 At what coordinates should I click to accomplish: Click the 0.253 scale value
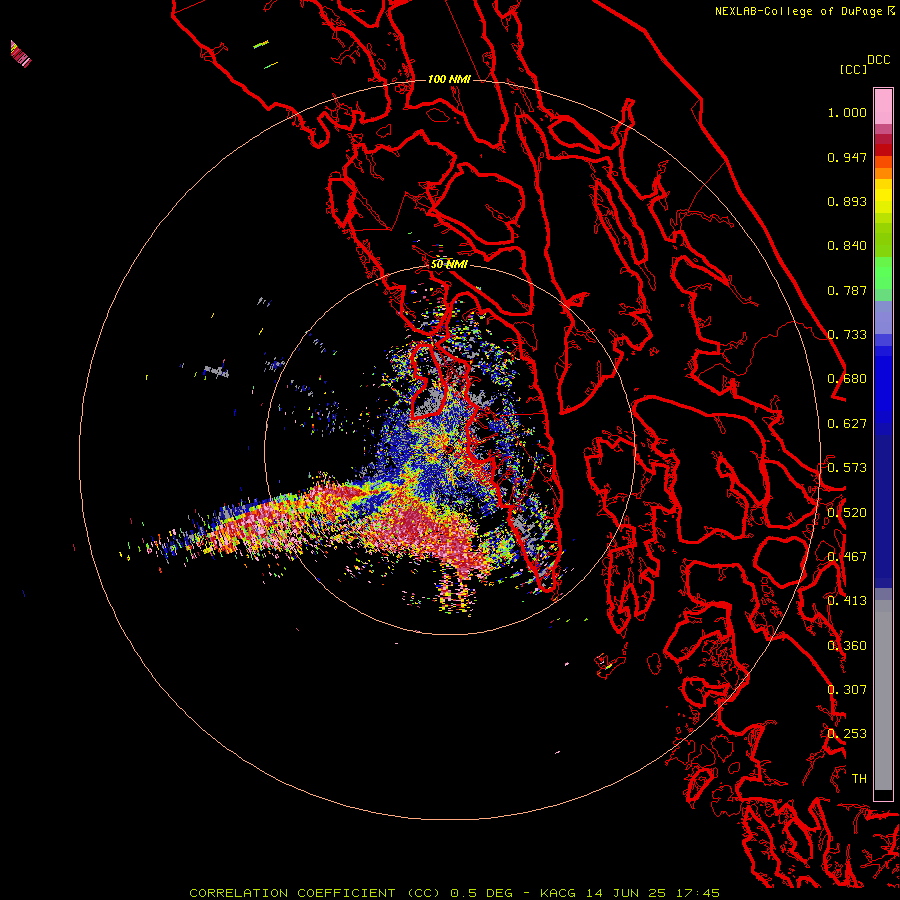pos(847,734)
